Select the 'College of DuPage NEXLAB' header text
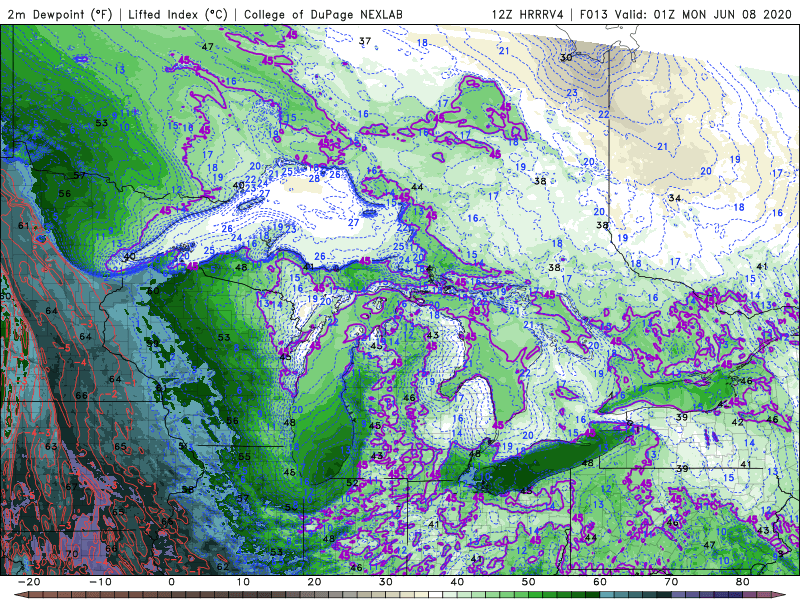The width and height of the screenshot is (800, 600). point(323,14)
